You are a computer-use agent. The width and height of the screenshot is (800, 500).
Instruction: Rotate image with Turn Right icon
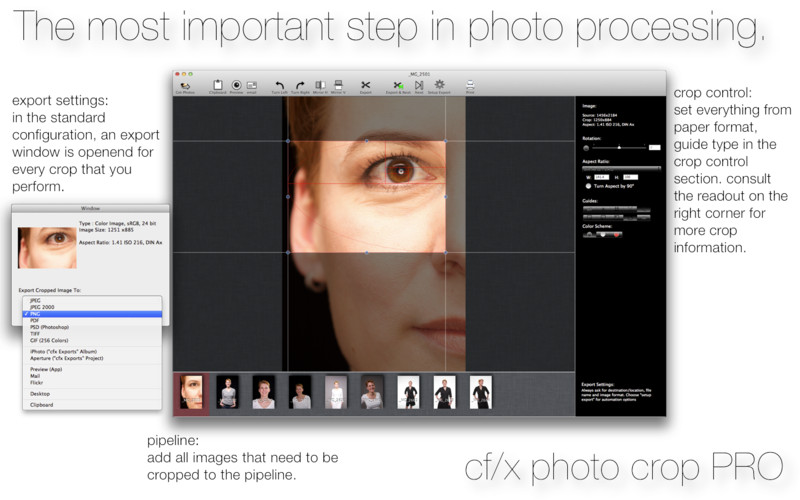point(301,86)
